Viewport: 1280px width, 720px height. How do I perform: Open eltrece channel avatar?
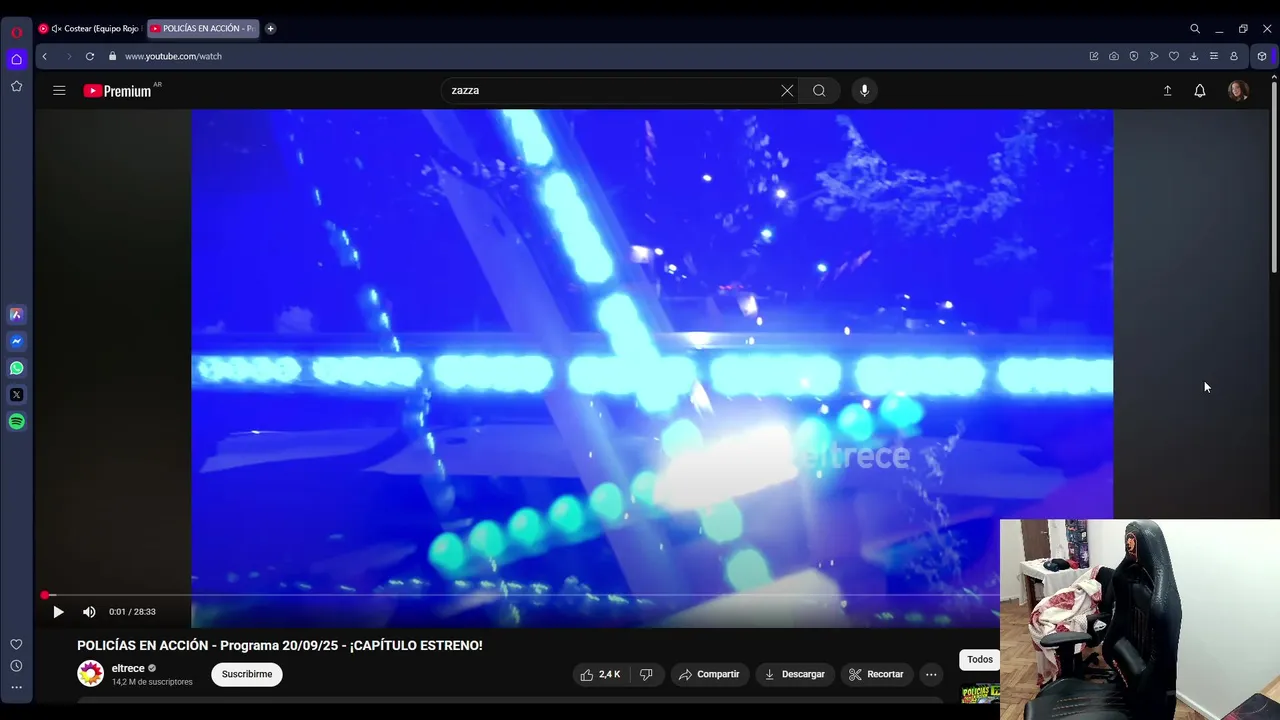(x=91, y=674)
